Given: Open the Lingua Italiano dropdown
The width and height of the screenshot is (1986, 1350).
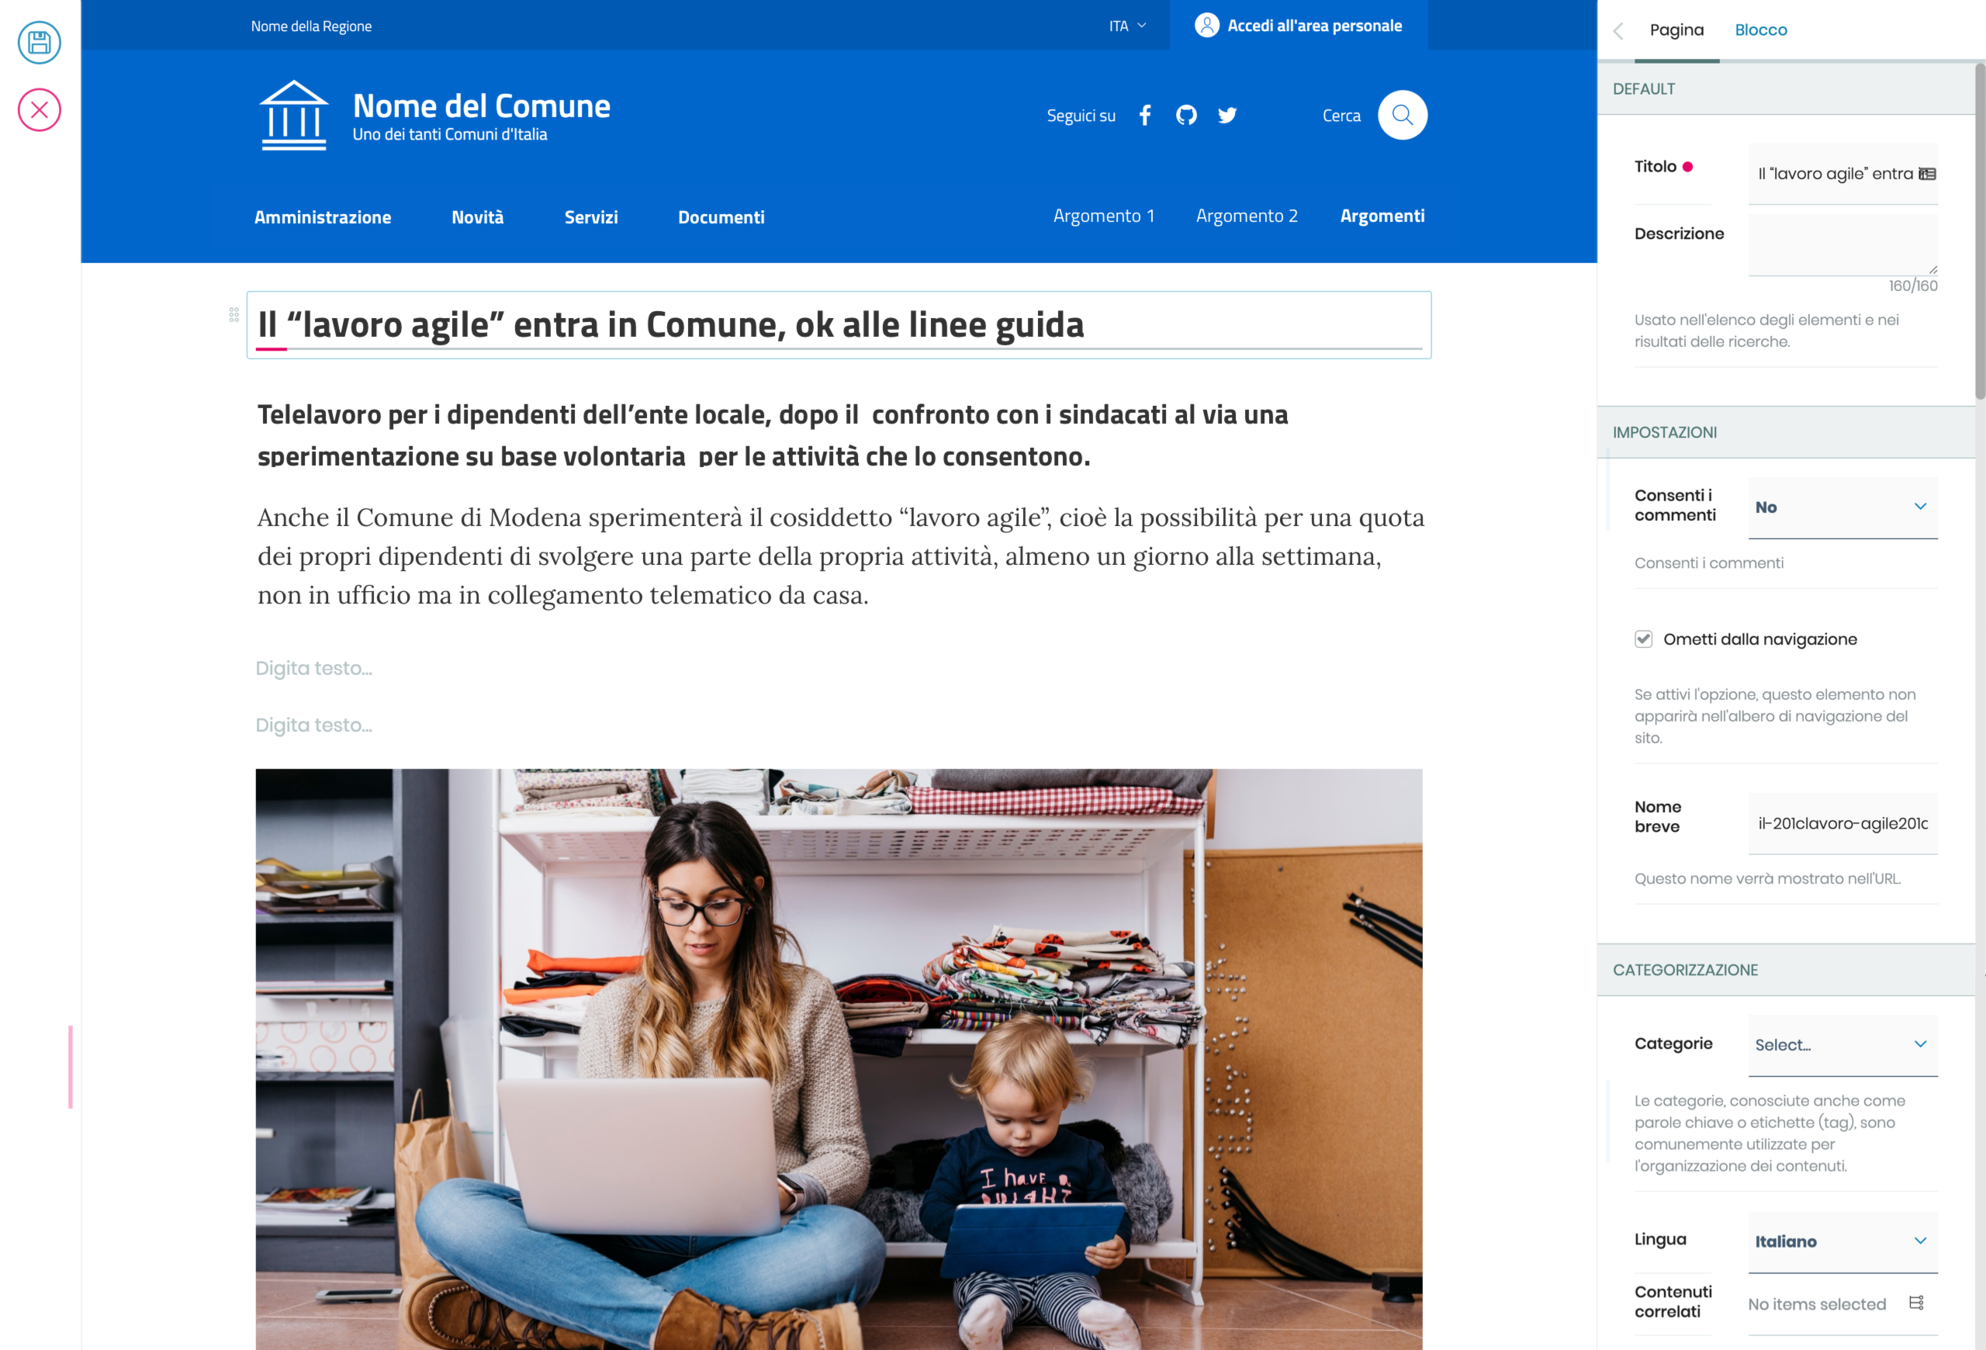Looking at the screenshot, I should coord(1842,1241).
